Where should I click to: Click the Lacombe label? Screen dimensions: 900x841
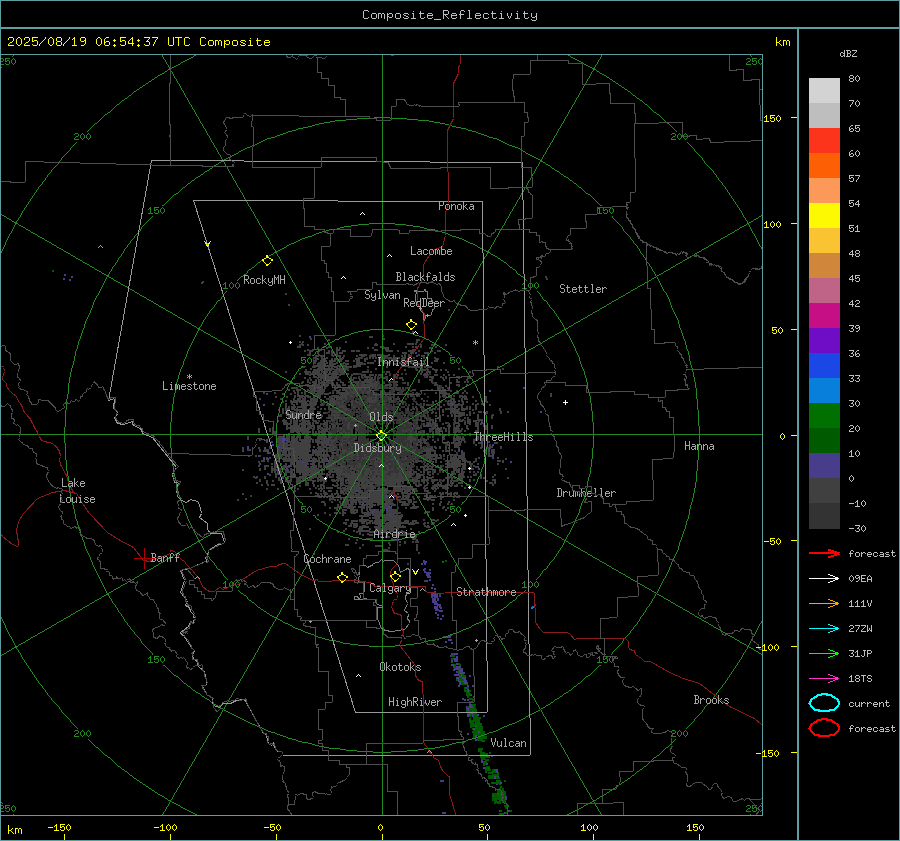(x=431, y=251)
